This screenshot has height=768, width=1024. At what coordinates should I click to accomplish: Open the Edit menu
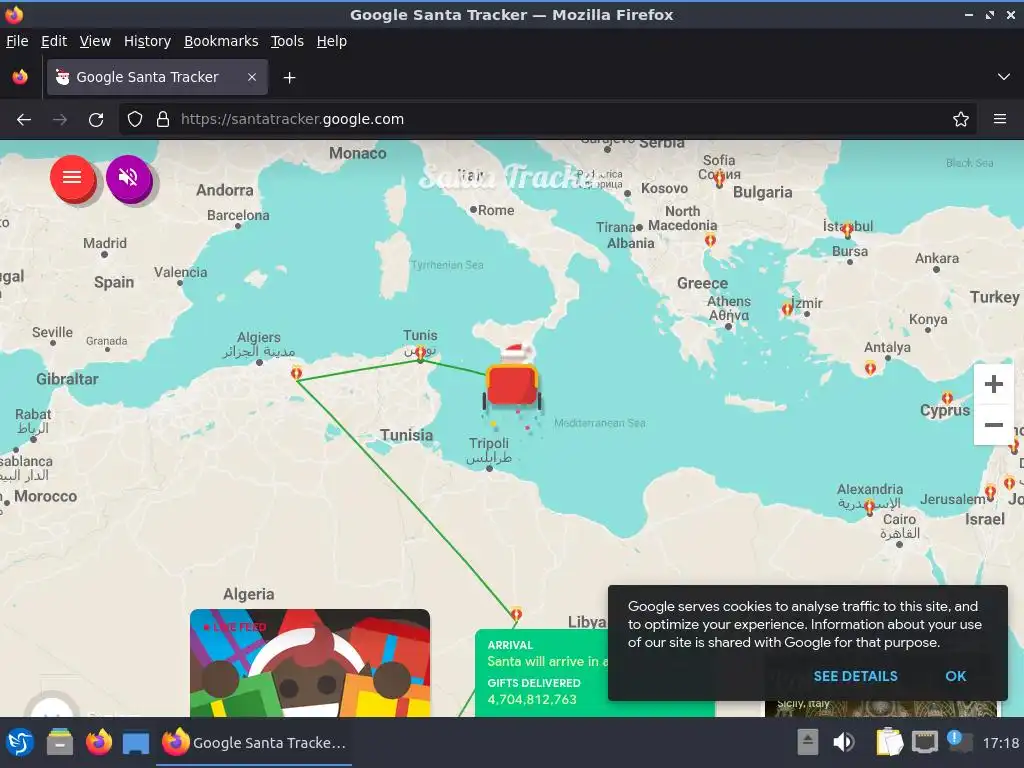pos(54,41)
